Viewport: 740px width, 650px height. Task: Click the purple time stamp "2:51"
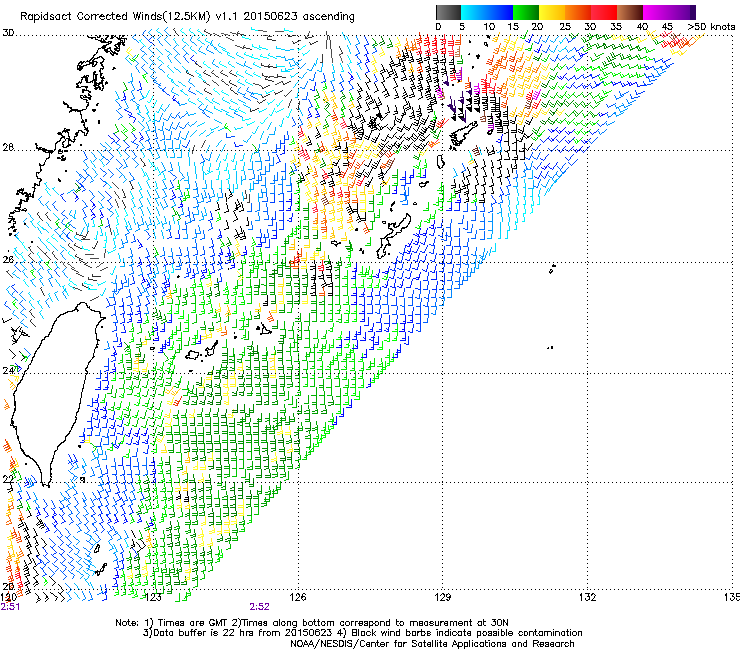tap(10, 607)
